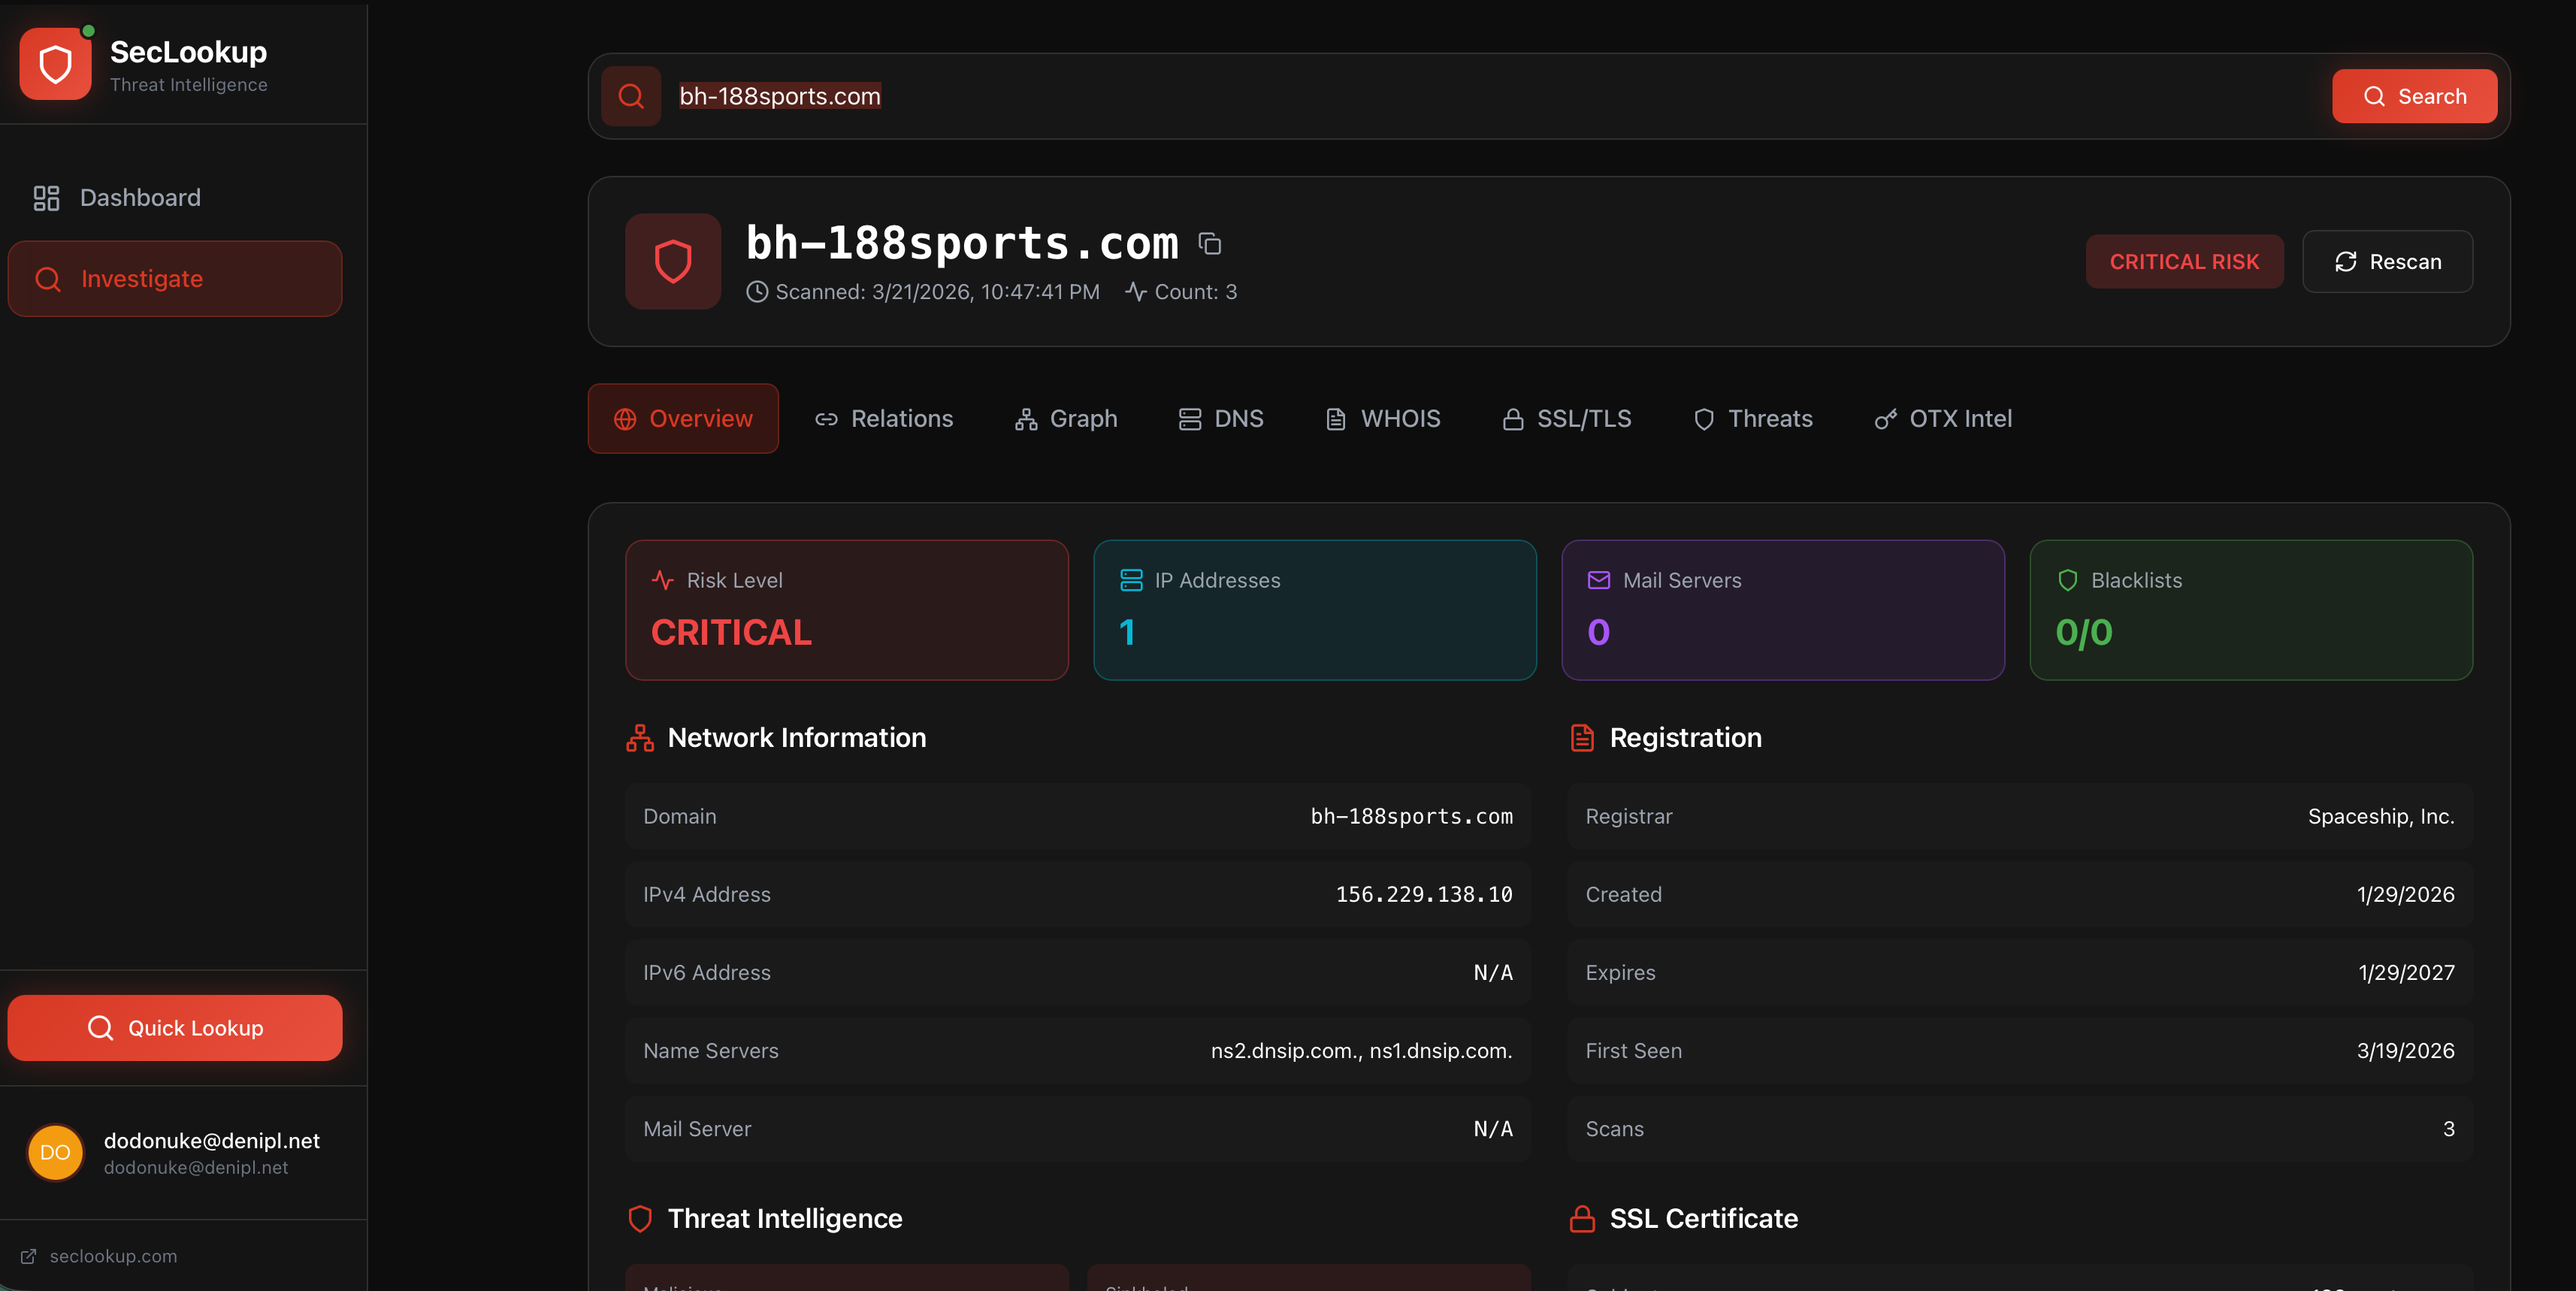Screen dimensions: 2576x1291
Task: Click the copy domain icon next to bh-188sports.com
Action: (x=1210, y=243)
